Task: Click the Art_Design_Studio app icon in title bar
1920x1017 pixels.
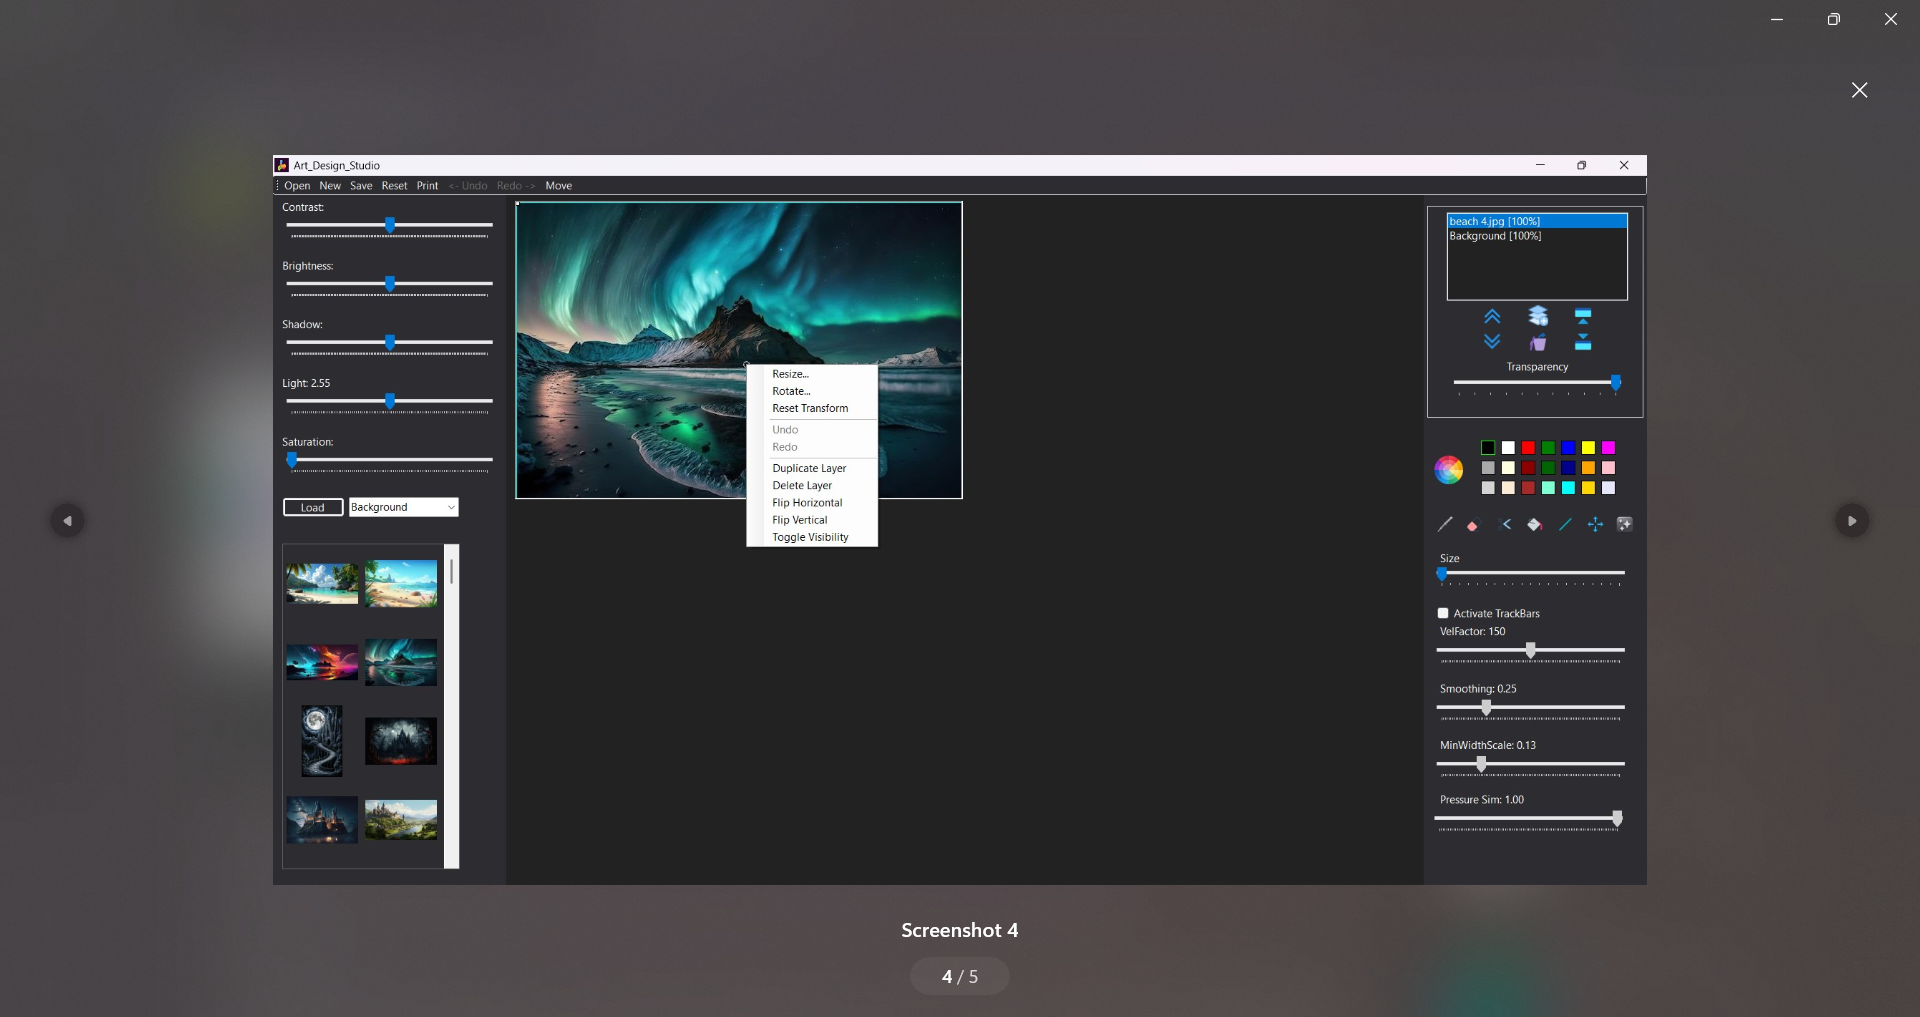Action: [x=282, y=165]
